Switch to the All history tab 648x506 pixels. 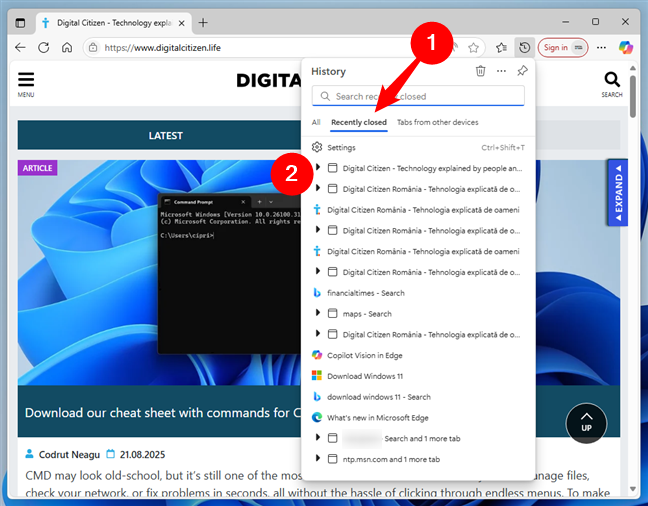pyautogui.click(x=316, y=122)
